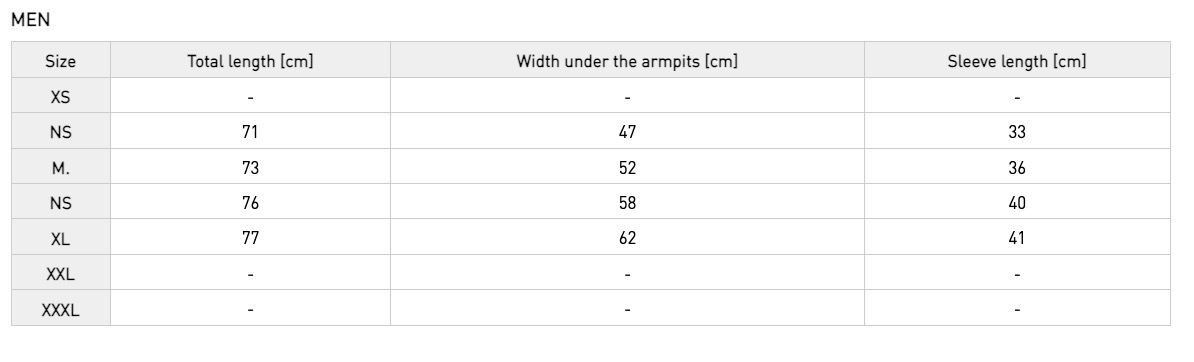Select the XXL size row label

click(61, 274)
